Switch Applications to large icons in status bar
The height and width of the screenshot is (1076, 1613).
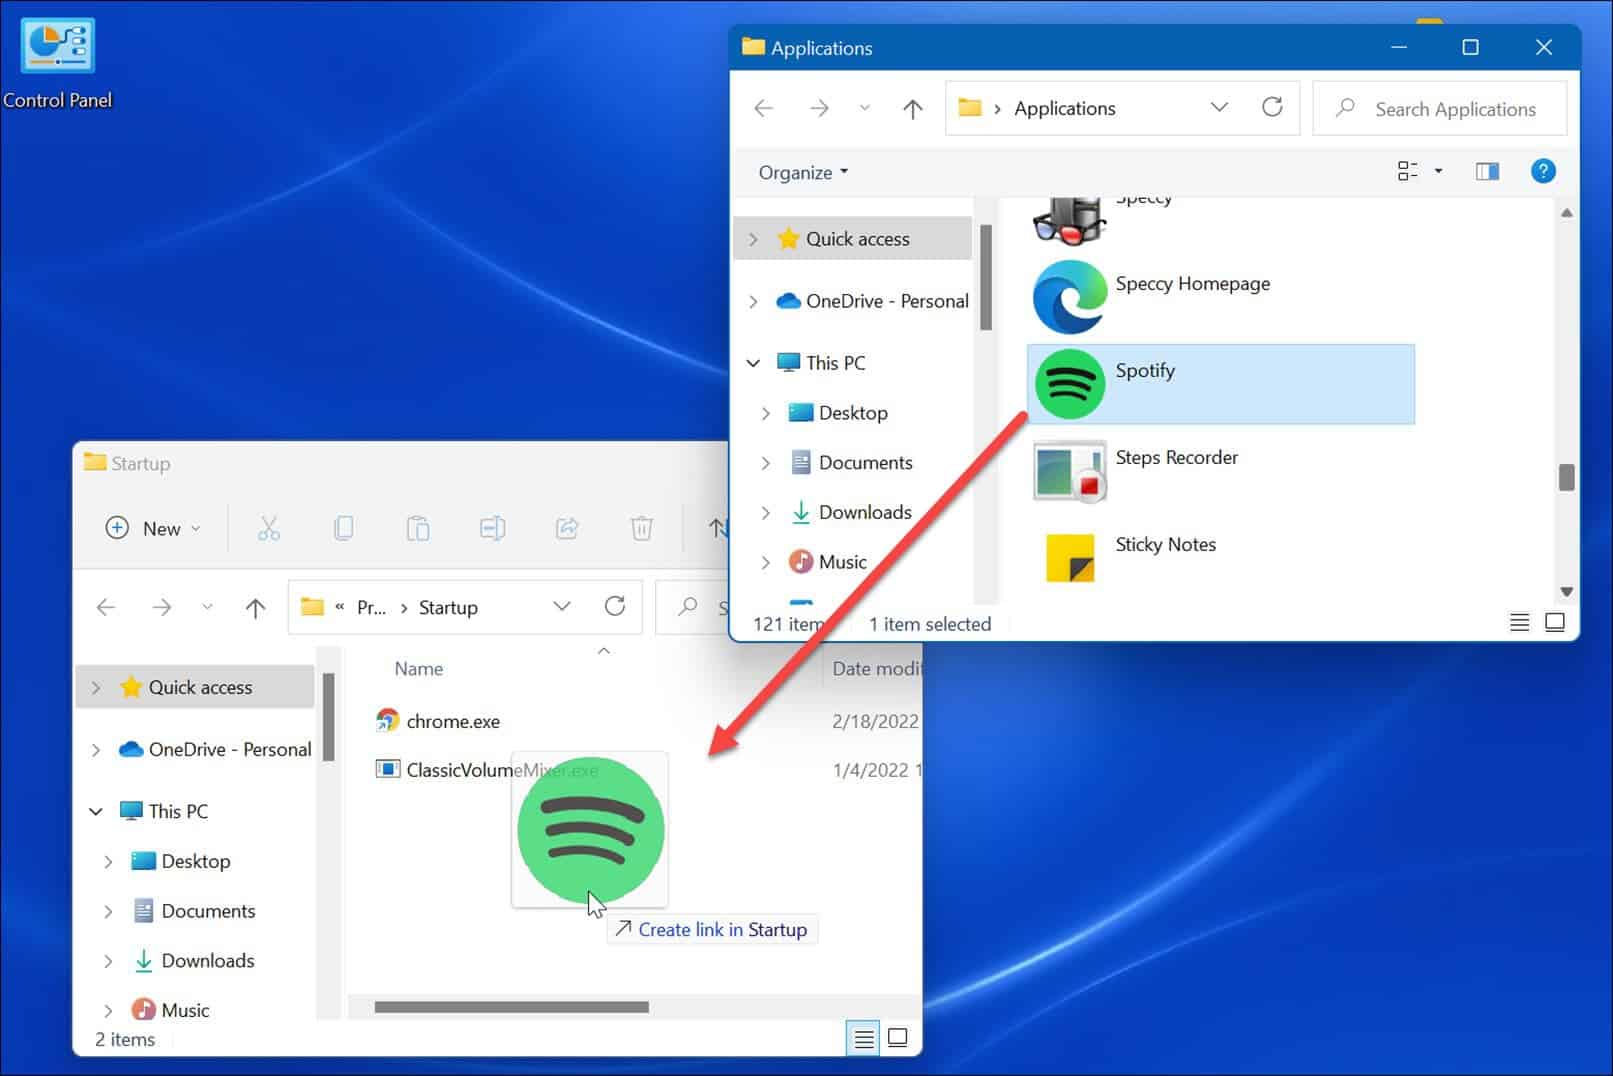click(x=1555, y=623)
